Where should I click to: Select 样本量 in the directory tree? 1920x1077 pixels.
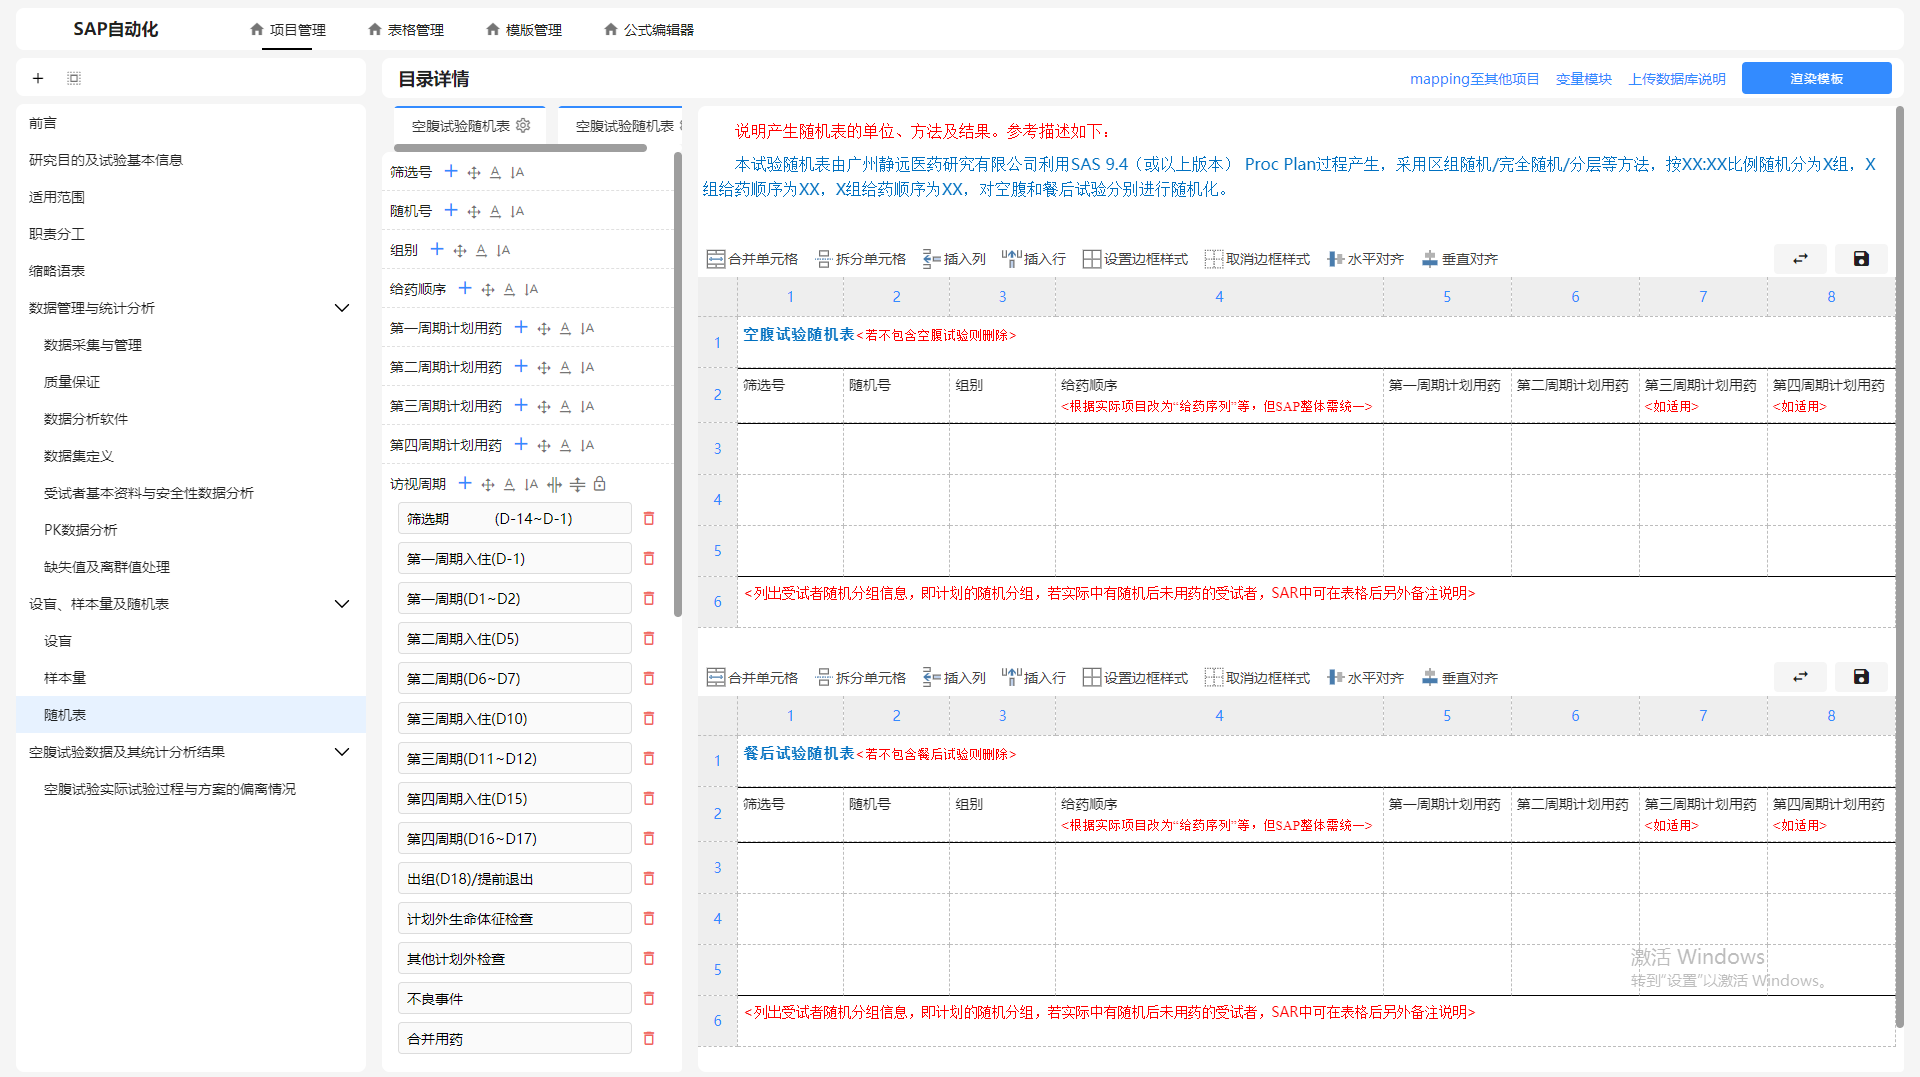(190, 678)
